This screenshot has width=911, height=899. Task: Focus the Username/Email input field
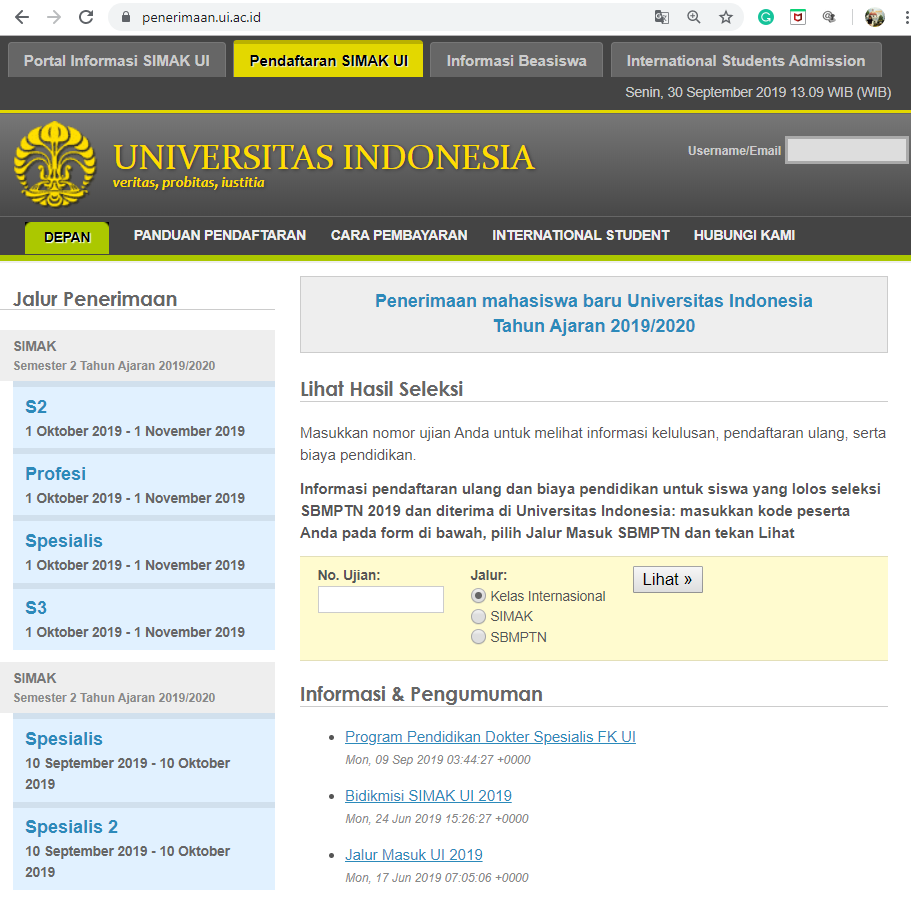(847, 151)
